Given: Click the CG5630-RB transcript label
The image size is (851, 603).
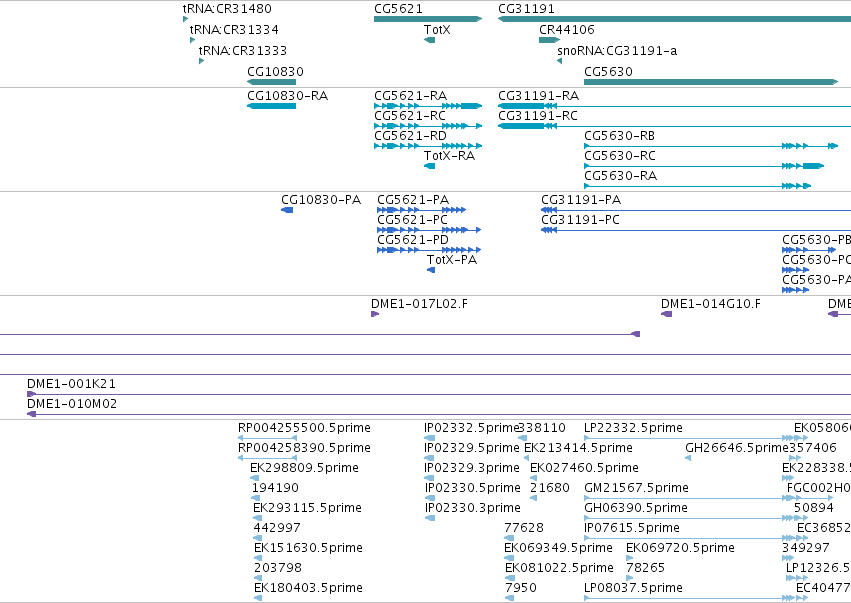Looking at the screenshot, I should click(619, 136).
